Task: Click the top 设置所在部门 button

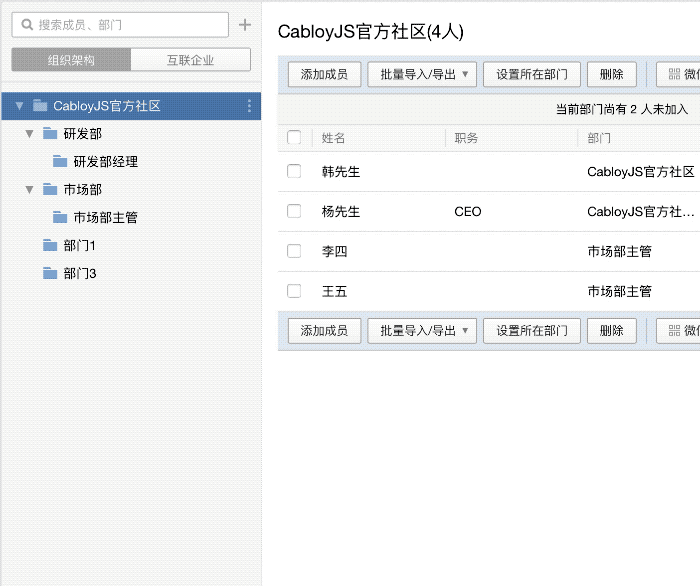Action: click(x=532, y=74)
